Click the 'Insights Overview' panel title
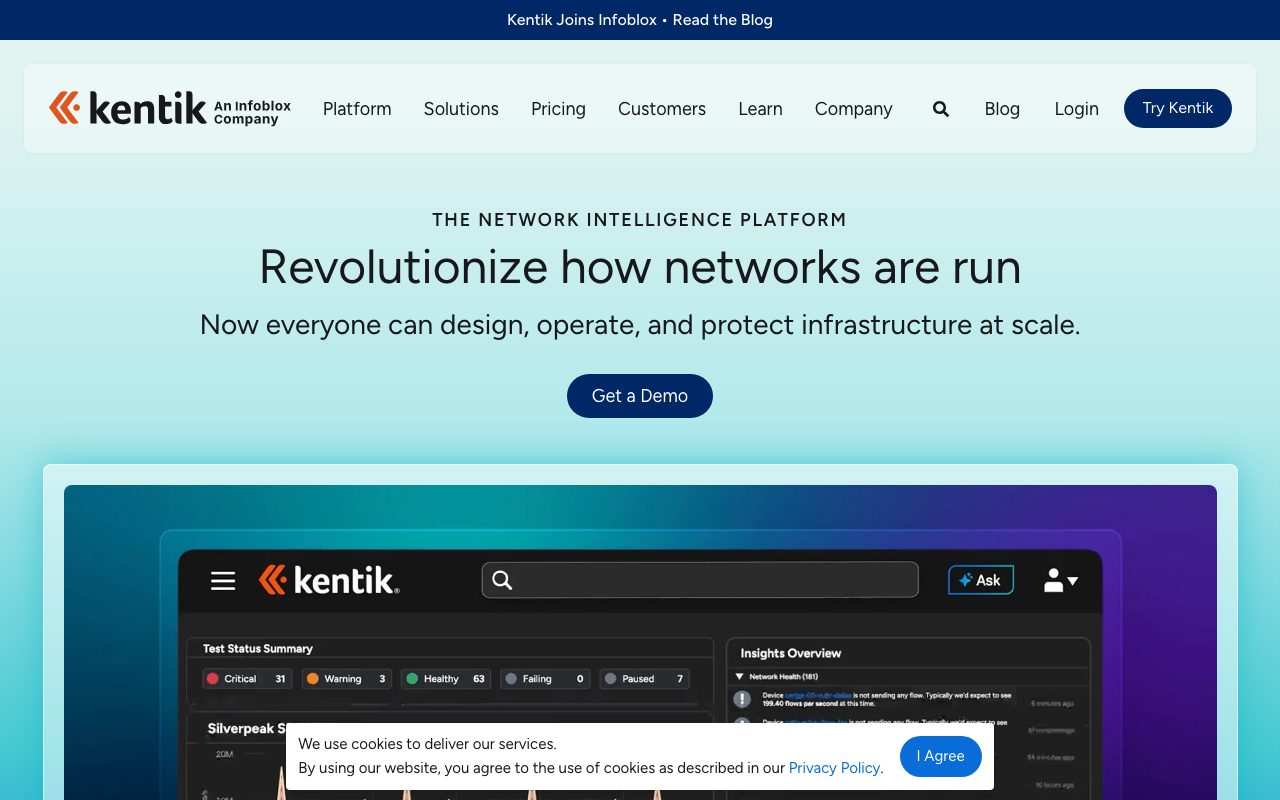1280x800 pixels. (x=790, y=653)
